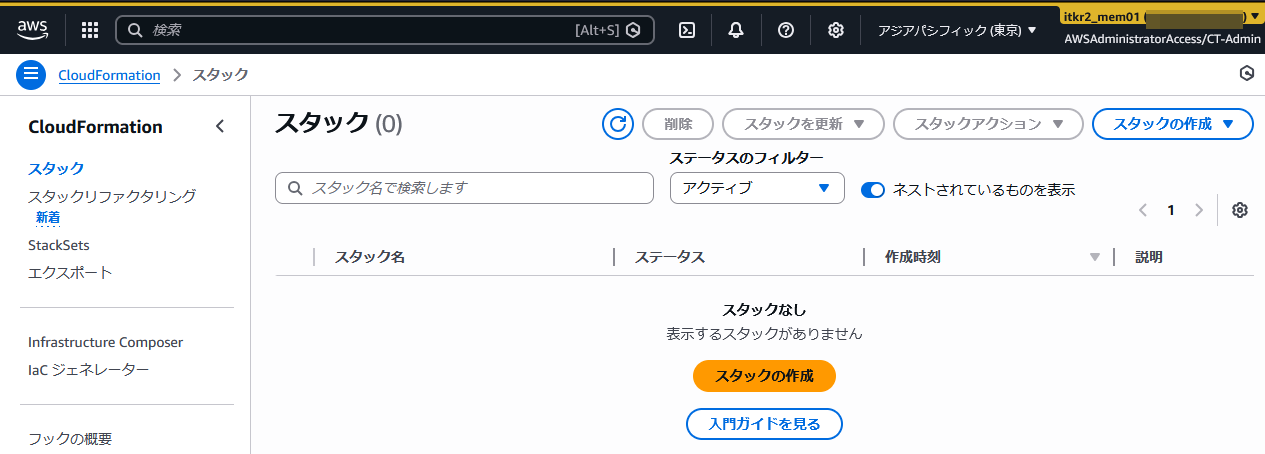
Task: Follow the CloudFormation breadcrumb link
Action: 109,75
